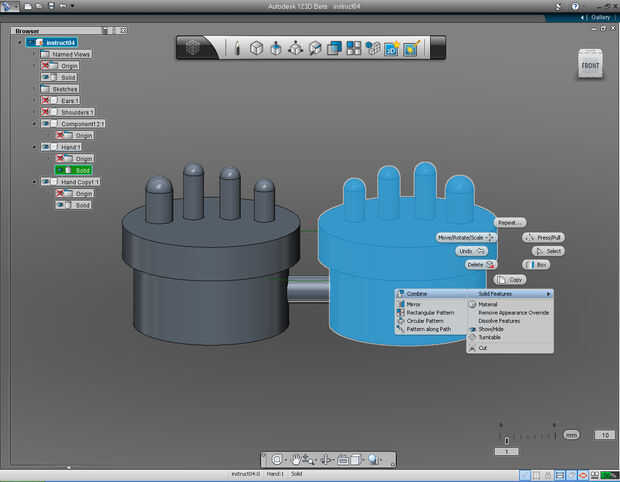This screenshot has width=620, height=482.
Task: Select Move/Rotate/Scale in the marking menu
Action: pyautogui.click(x=466, y=237)
